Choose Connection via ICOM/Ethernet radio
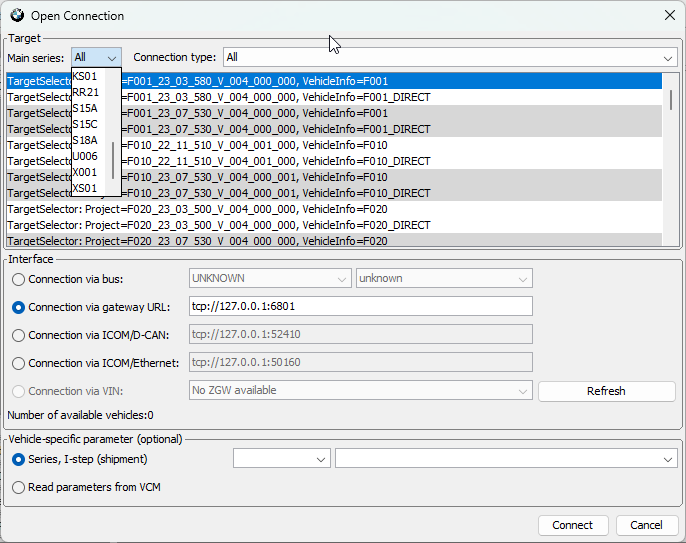Screen dimensions: 686x543 pos(18,363)
